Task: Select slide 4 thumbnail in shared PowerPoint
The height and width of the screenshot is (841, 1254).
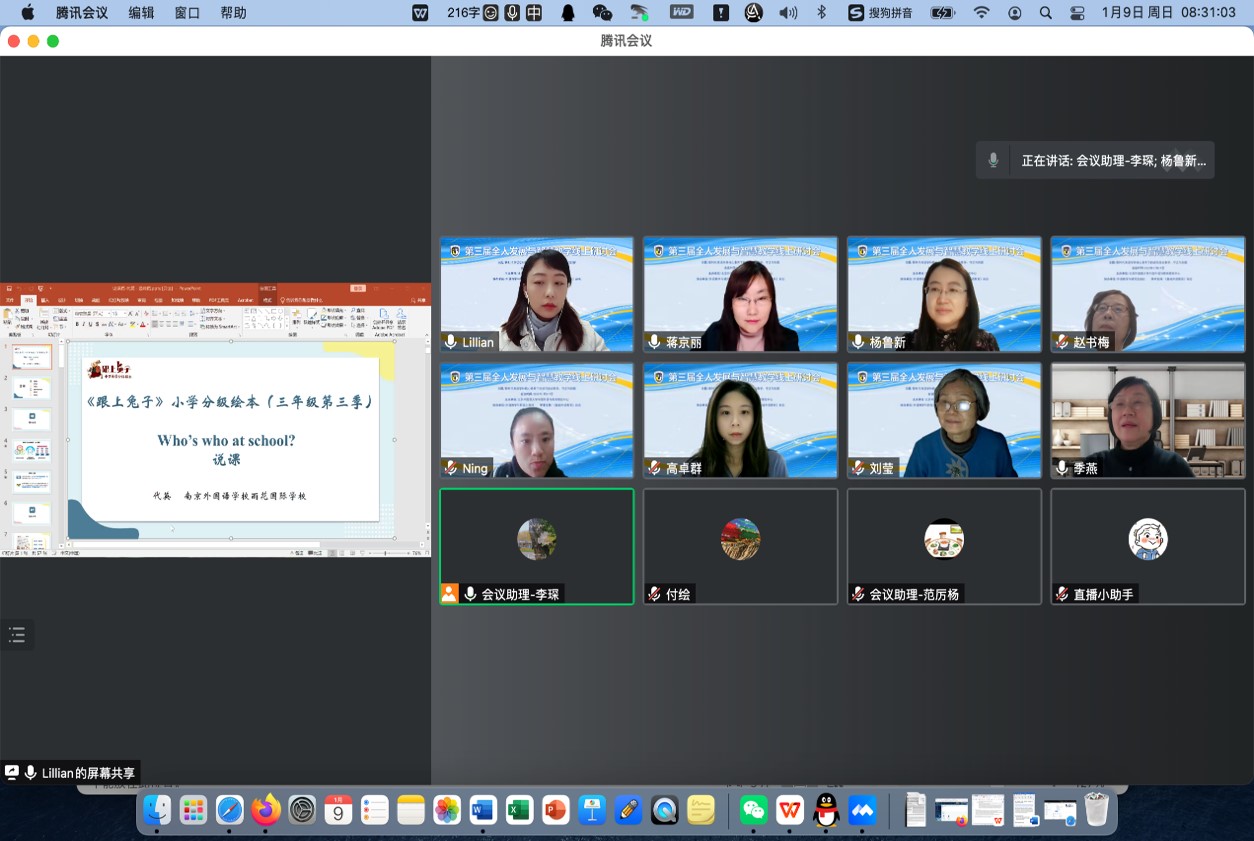Action: [x=32, y=451]
